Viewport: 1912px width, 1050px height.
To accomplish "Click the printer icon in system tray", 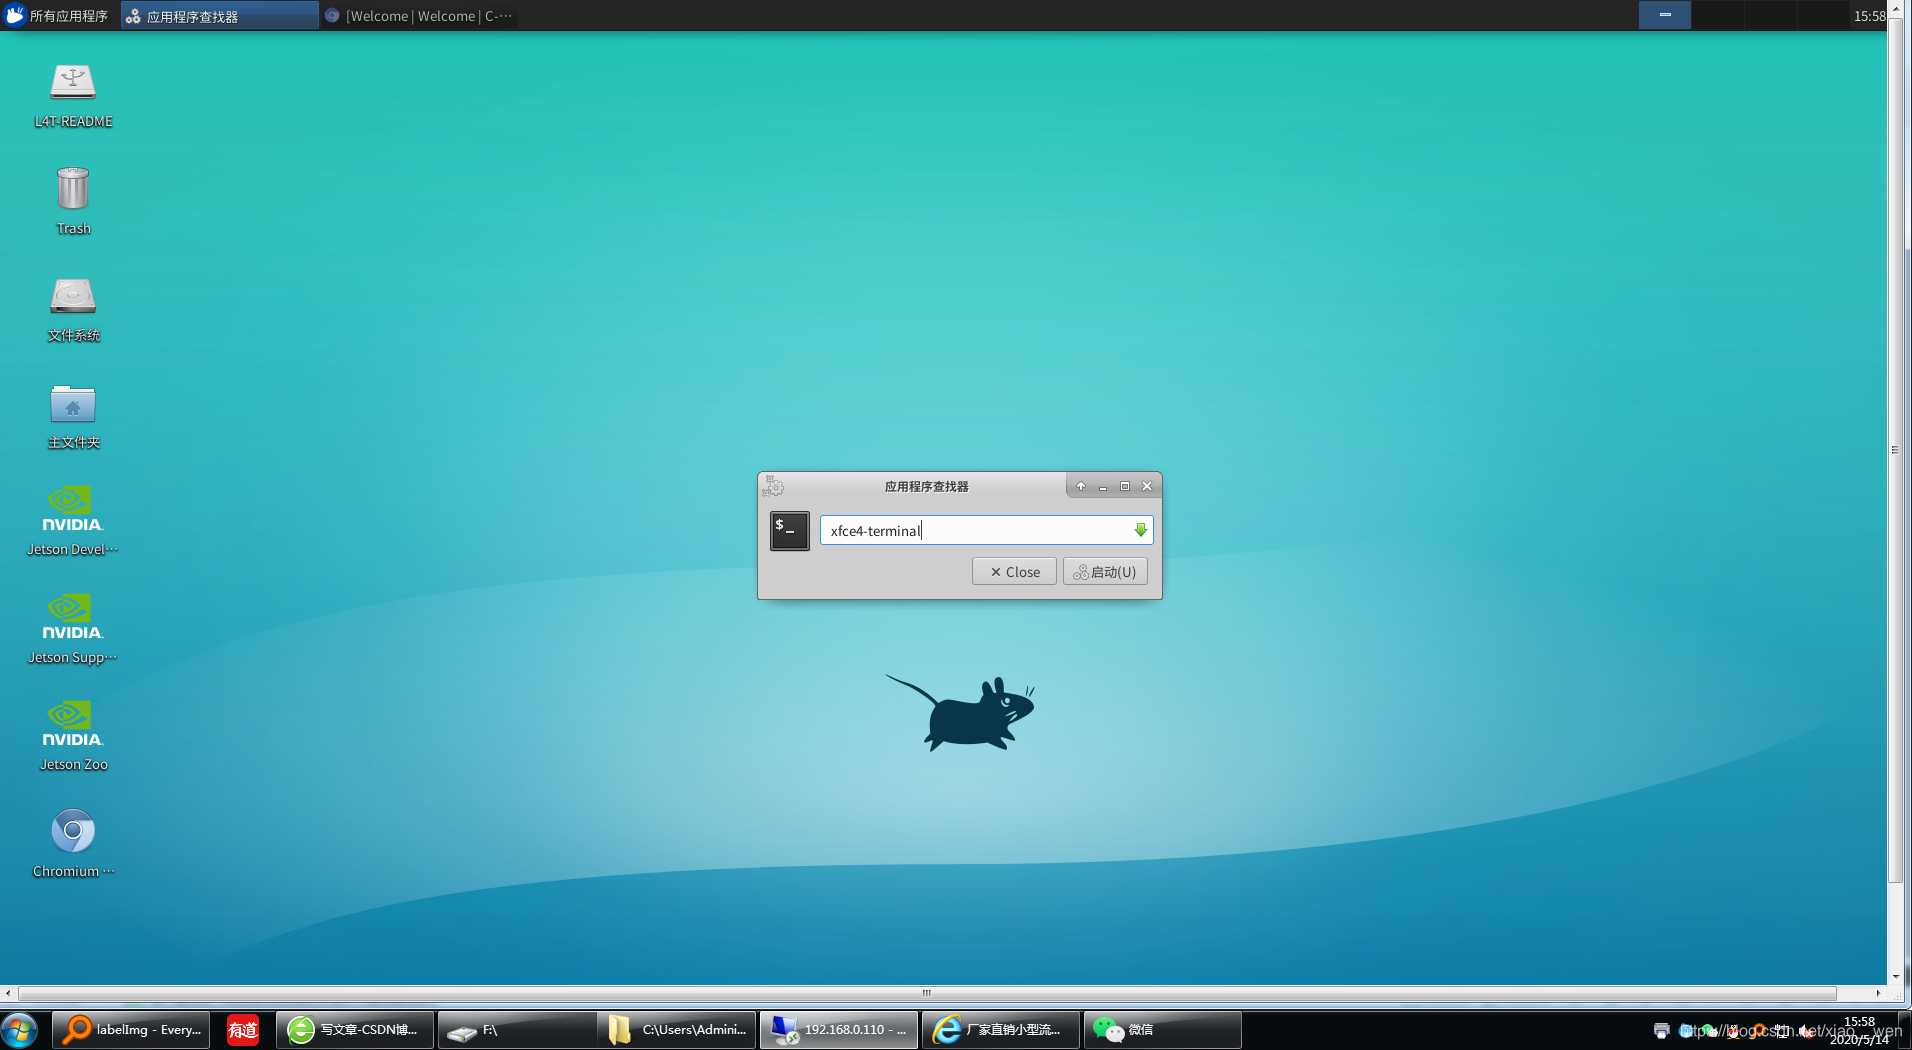I will pos(1662,1030).
